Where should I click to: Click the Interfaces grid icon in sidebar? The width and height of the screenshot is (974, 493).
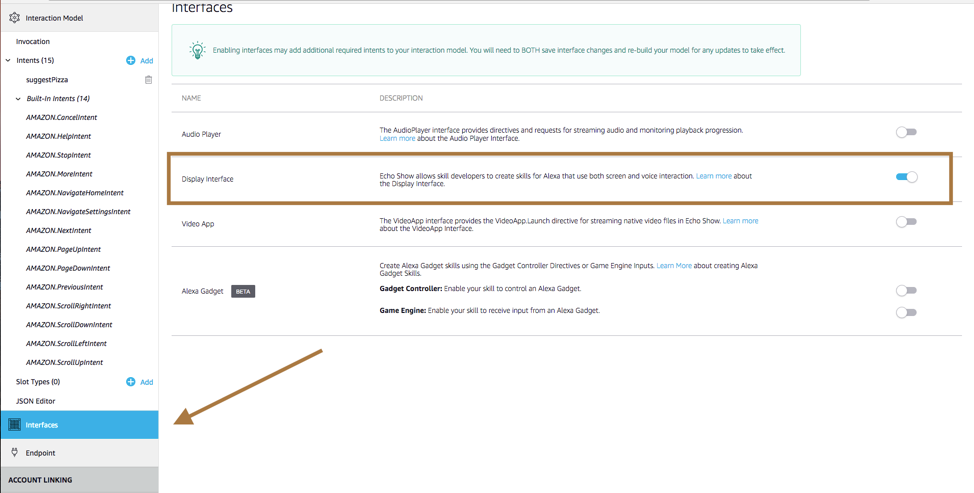14,425
